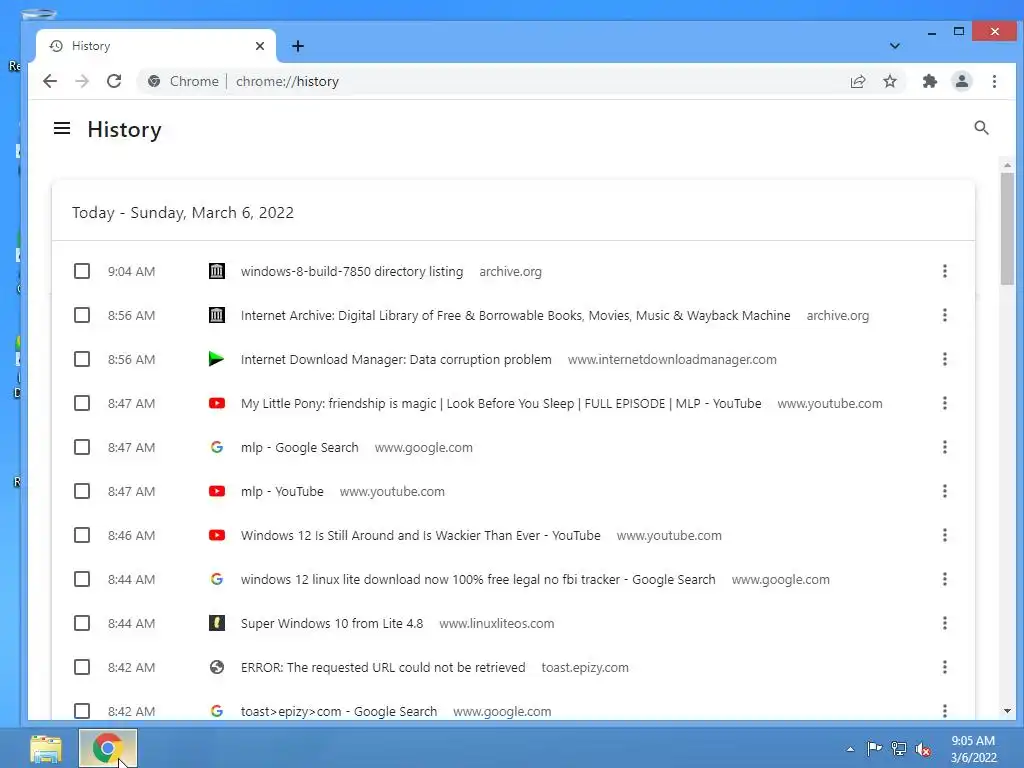Tick checkbox for mlp - YouTube entry
The width and height of the screenshot is (1024, 768).
[x=82, y=491]
